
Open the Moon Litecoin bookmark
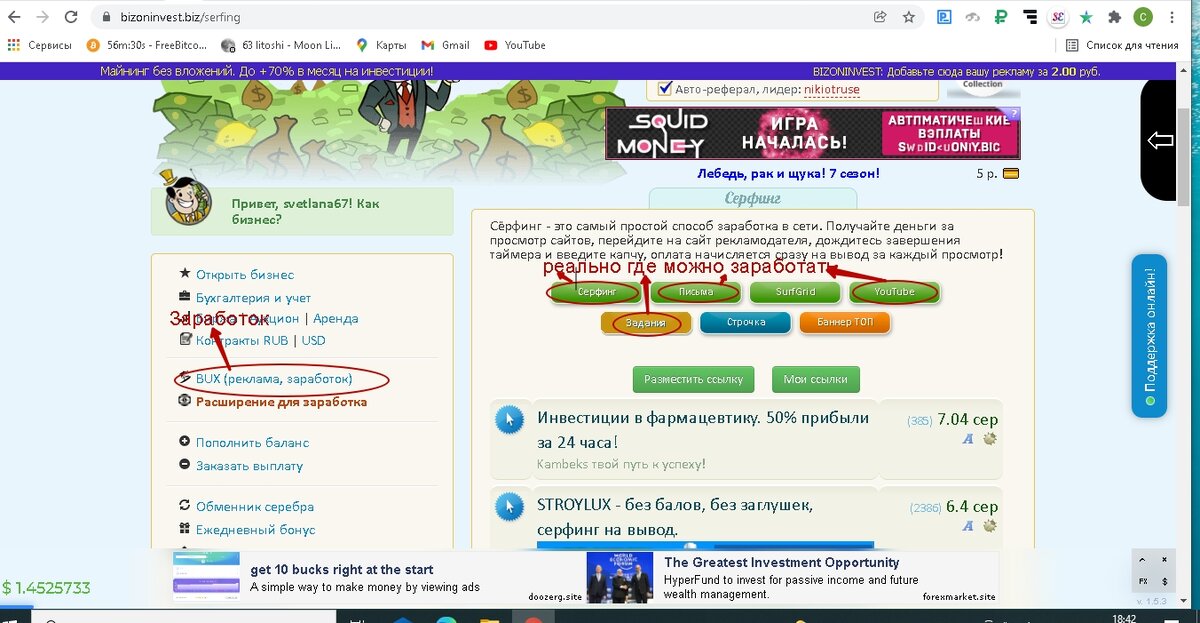click(x=281, y=45)
